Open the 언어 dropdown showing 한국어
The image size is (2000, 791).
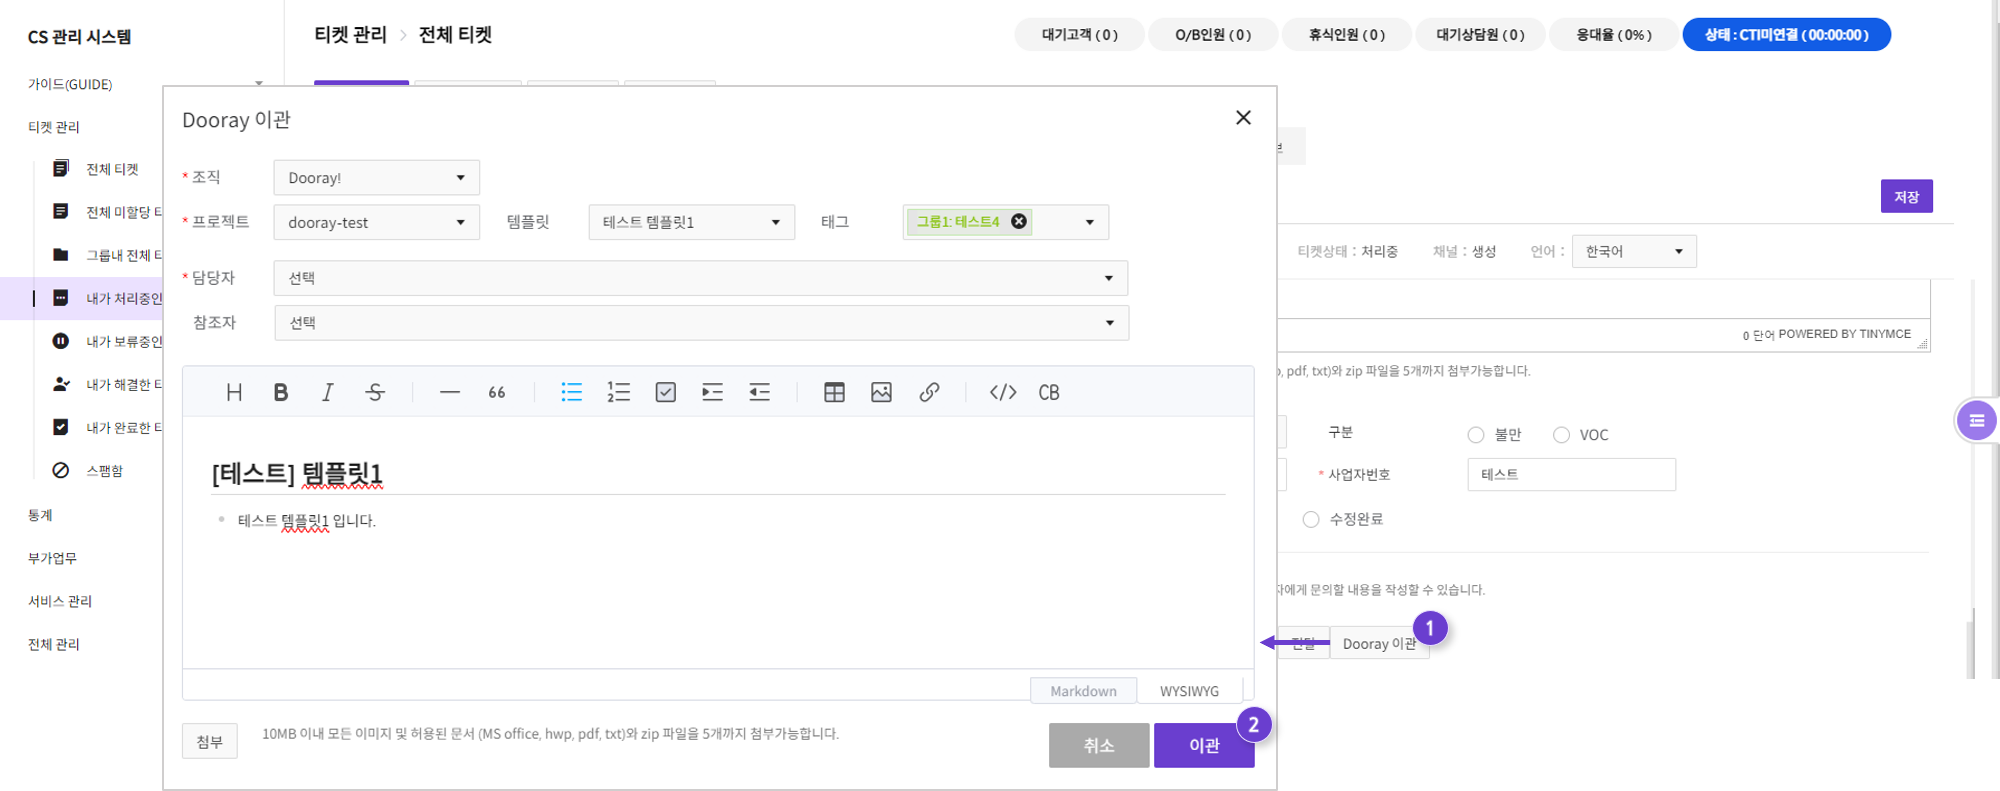coord(1634,251)
